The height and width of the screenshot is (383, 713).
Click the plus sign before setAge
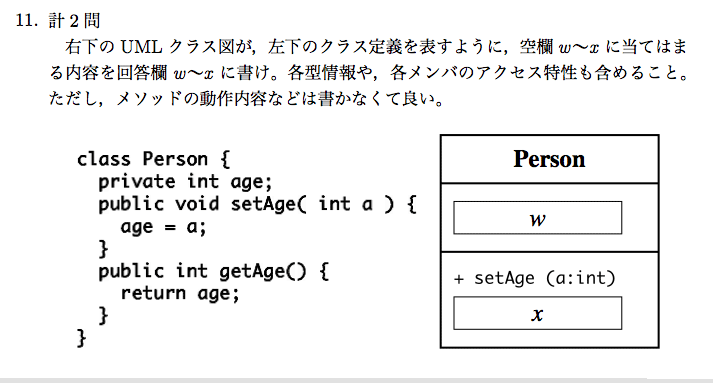[x=459, y=279]
